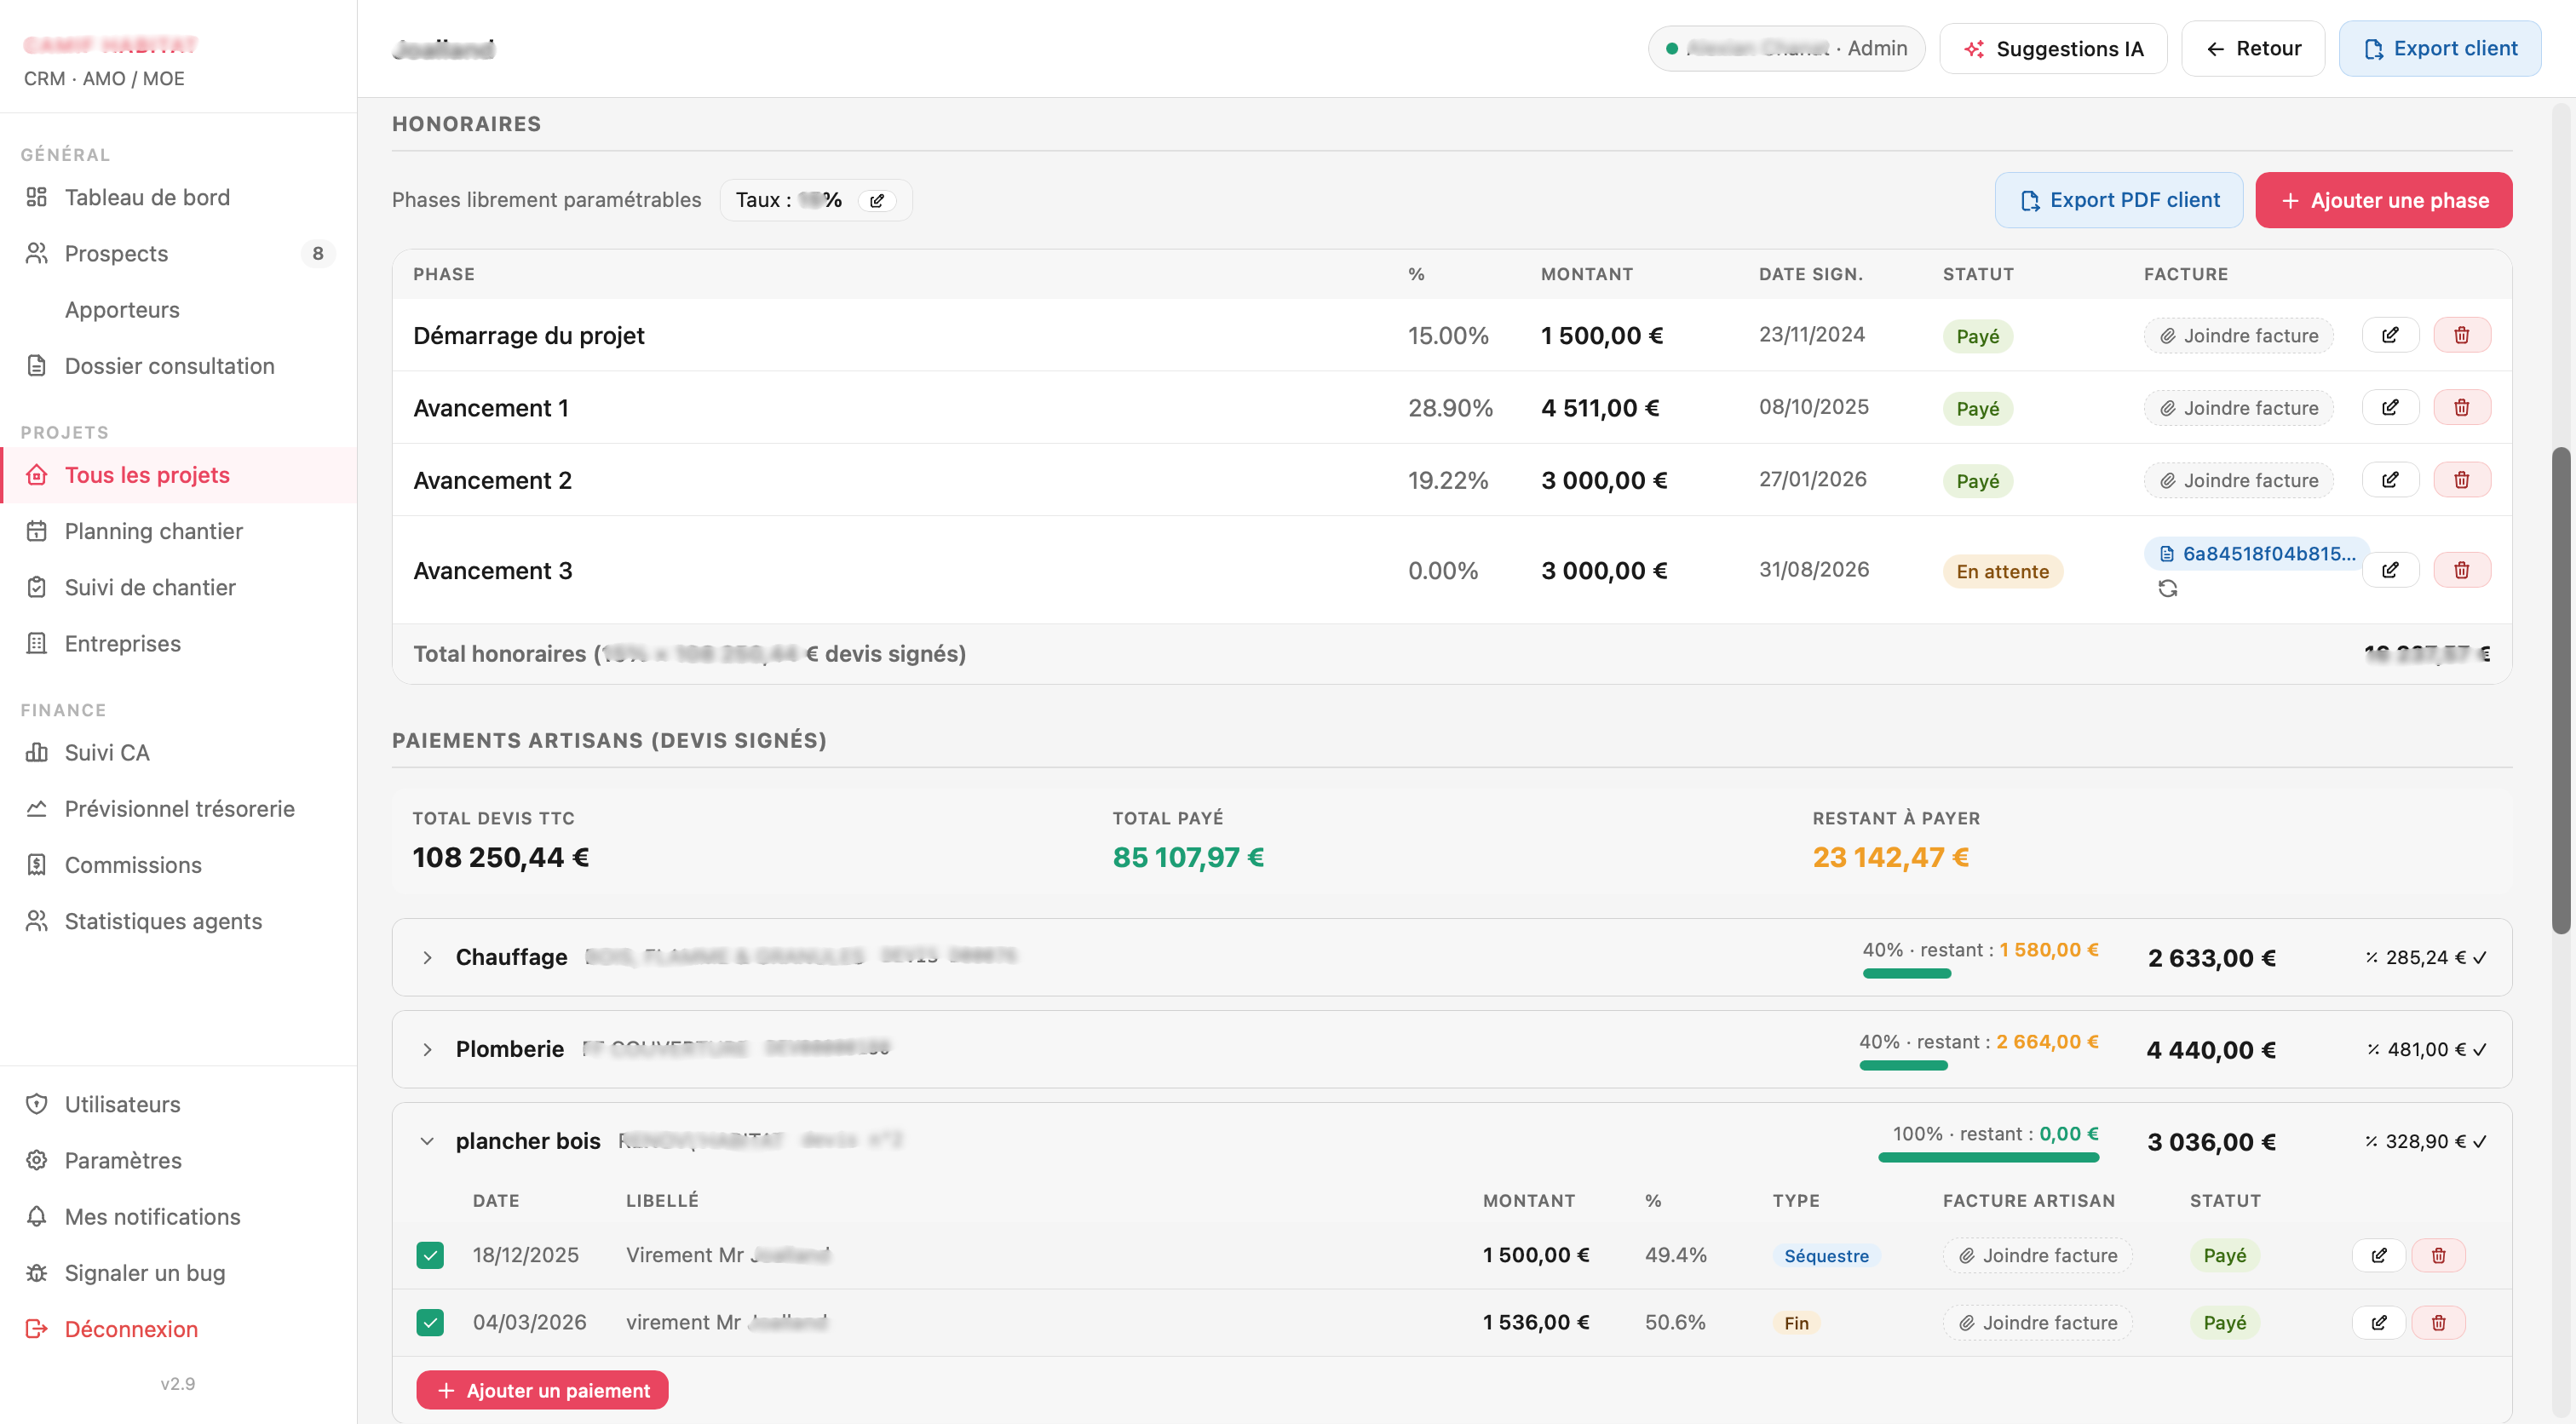The height and width of the screenshot is (1424, 2576).
Task: Delete the 18/12/2025 payment row
Action: 2438,1255
